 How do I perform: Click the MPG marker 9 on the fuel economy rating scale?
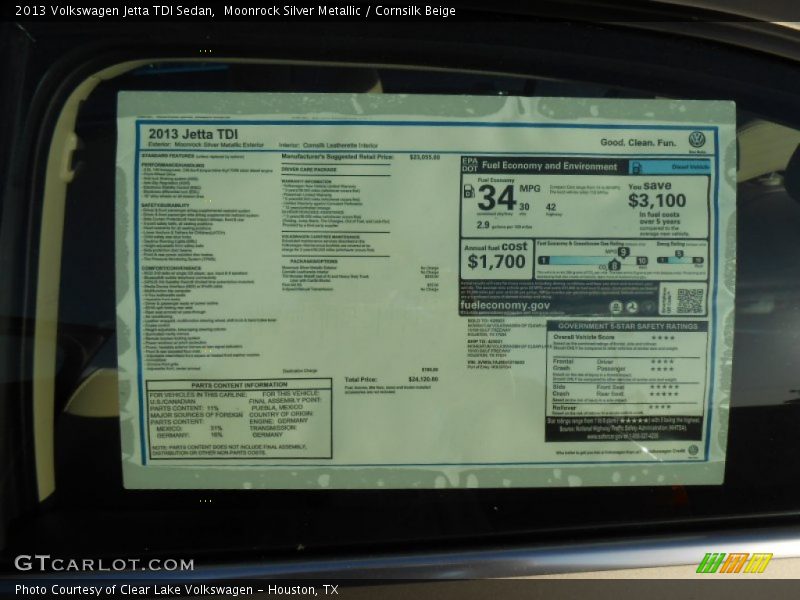pos(623,252)
